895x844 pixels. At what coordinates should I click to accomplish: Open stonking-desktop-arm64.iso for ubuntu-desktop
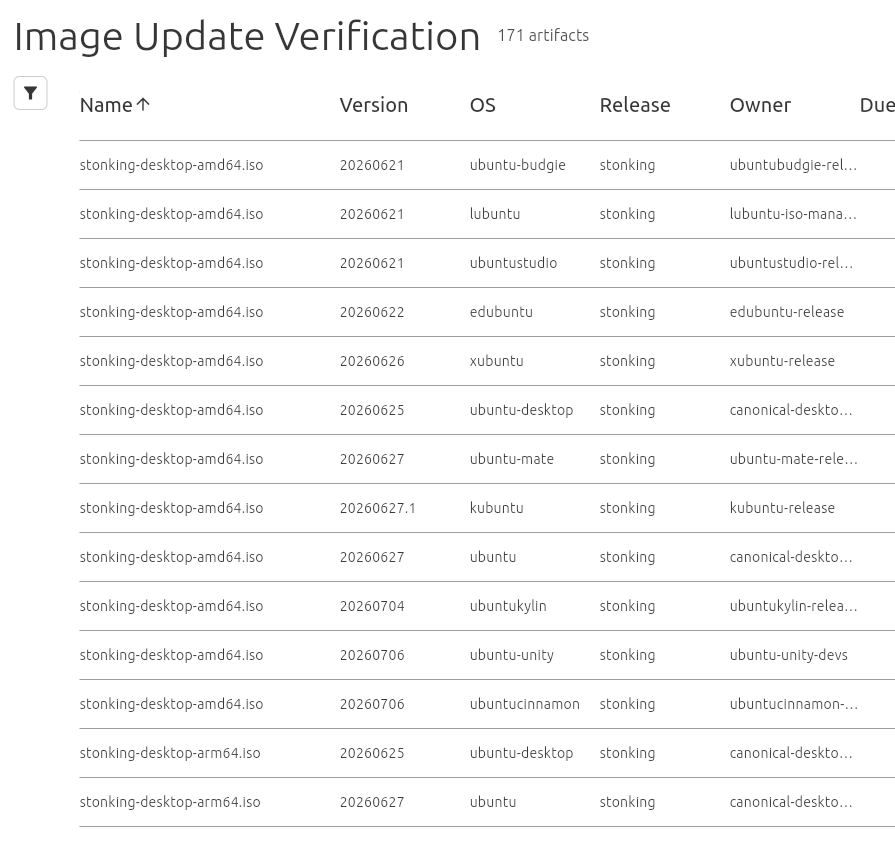coord(170,753)
